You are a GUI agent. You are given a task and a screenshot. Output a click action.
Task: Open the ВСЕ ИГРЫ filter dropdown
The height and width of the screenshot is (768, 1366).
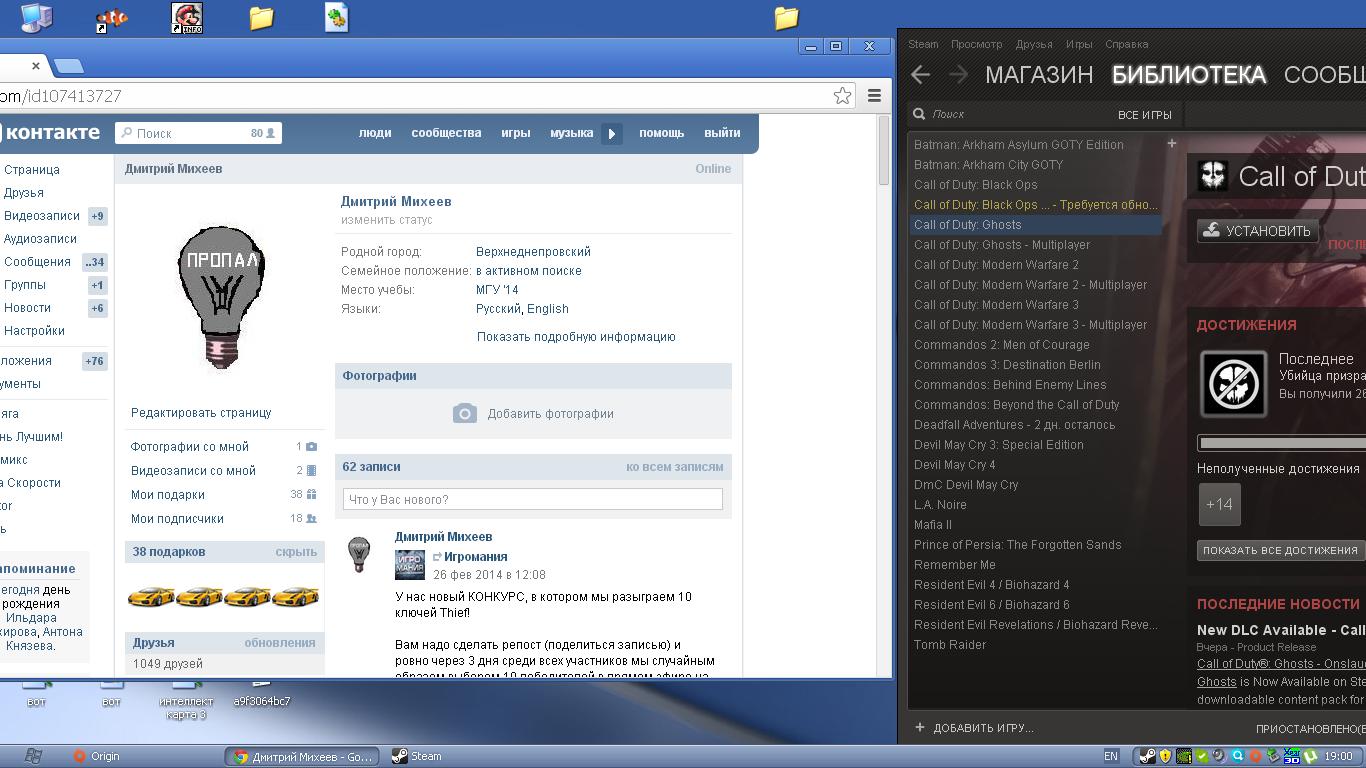pos(1144,115)
